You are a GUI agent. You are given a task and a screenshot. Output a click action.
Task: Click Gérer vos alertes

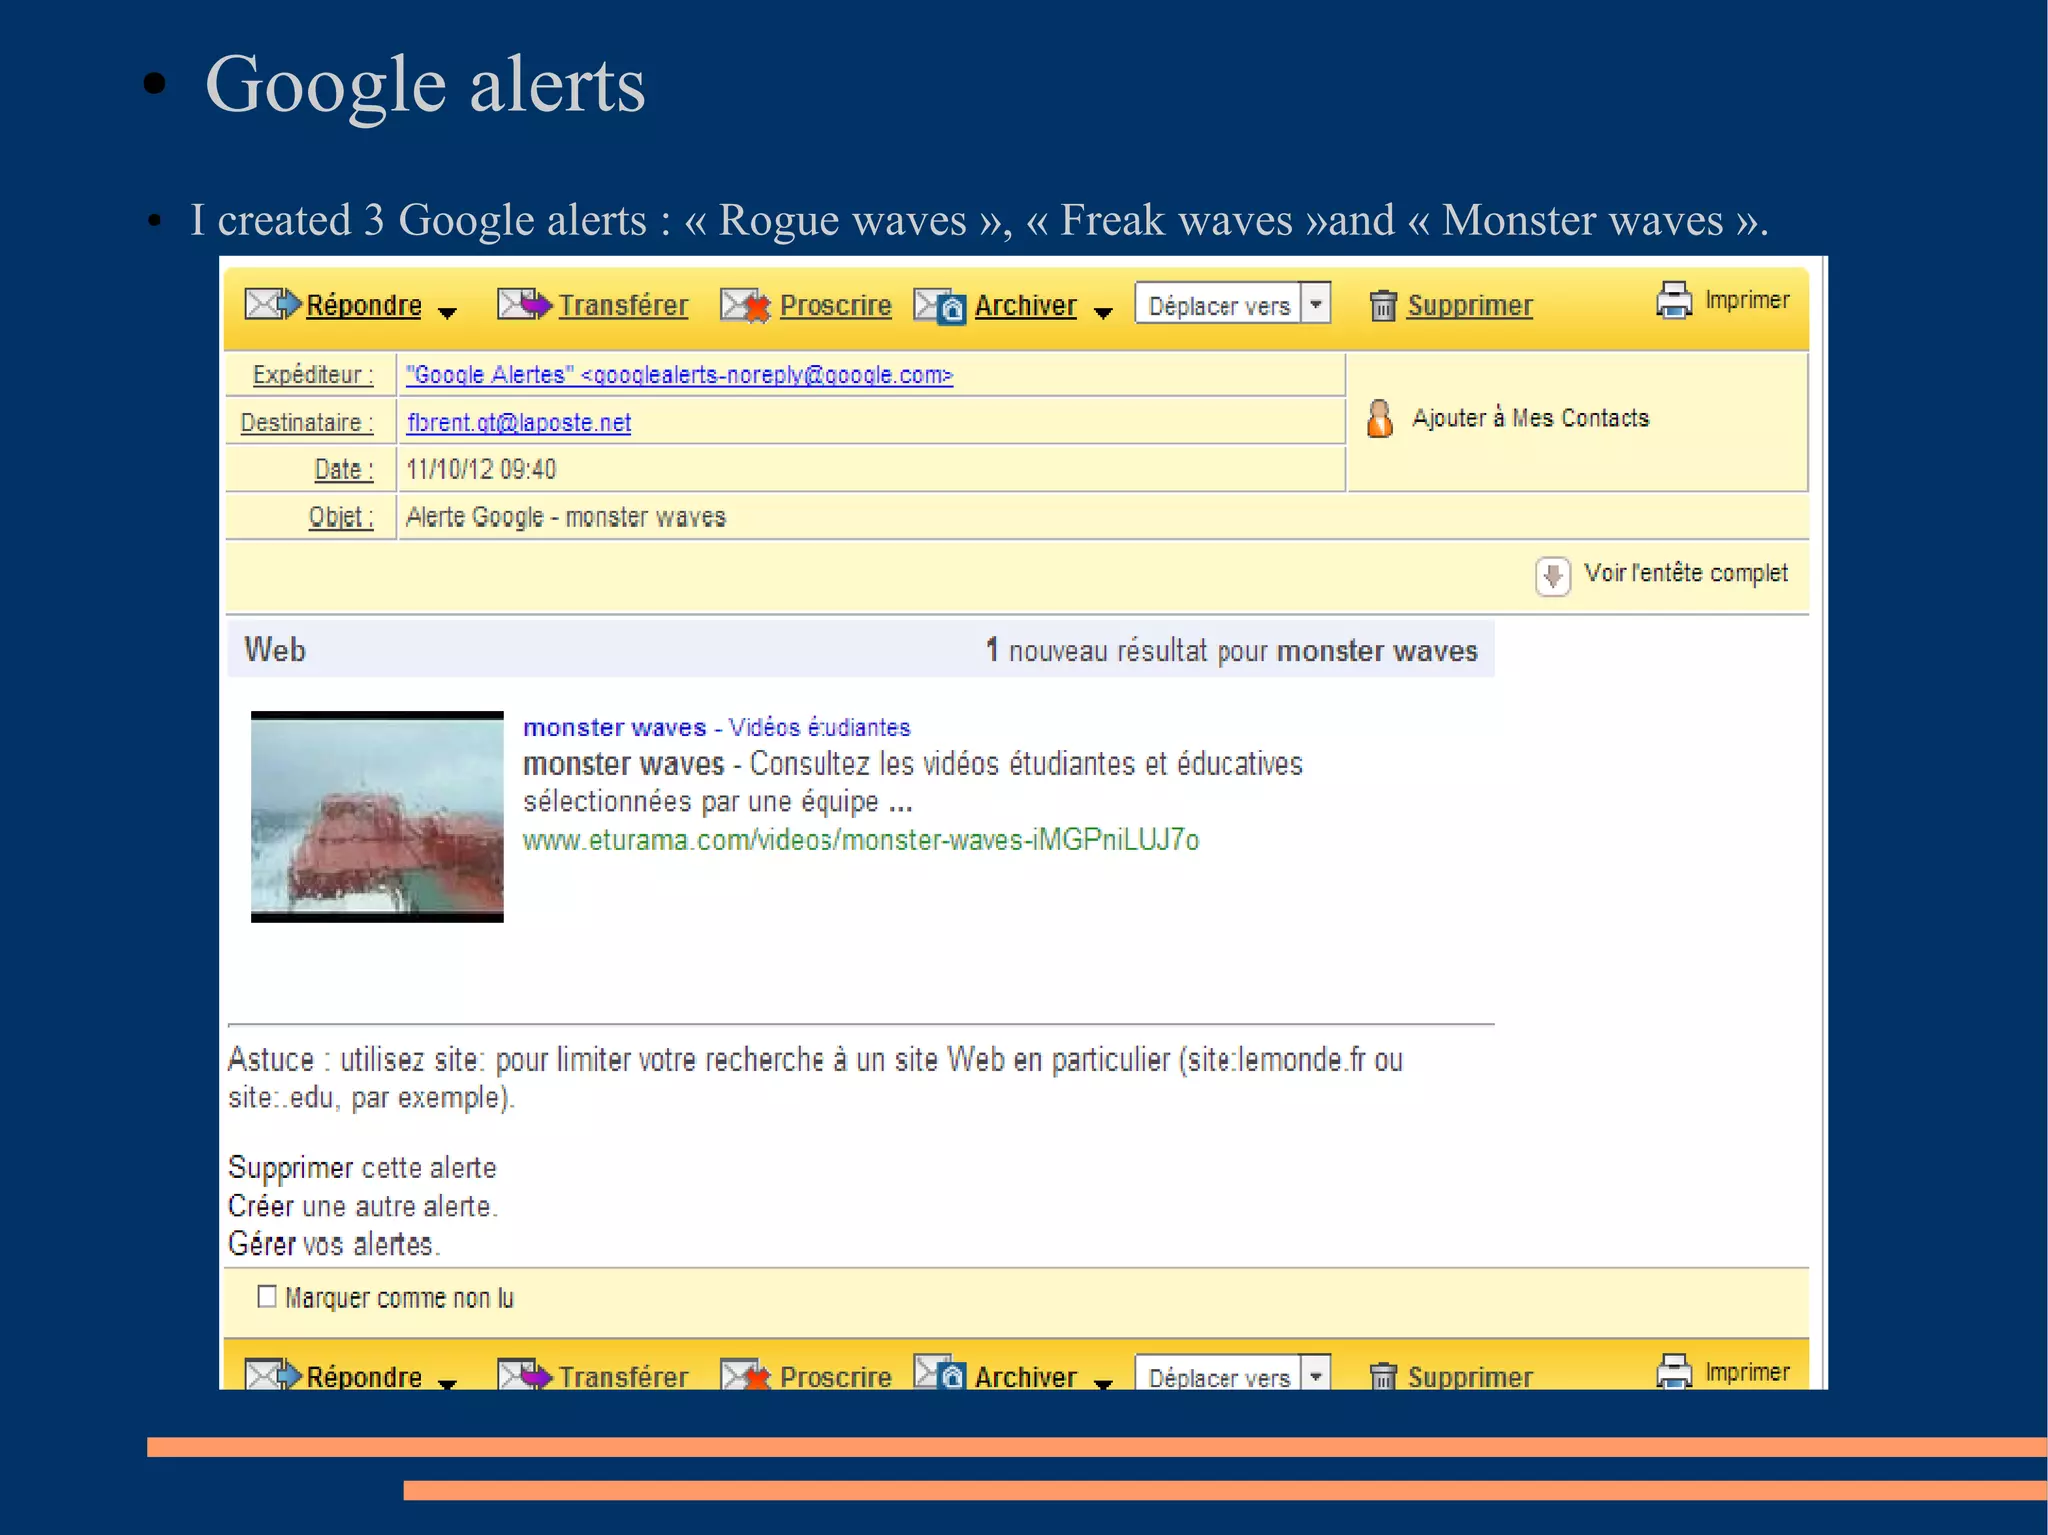coord(334,1244)
